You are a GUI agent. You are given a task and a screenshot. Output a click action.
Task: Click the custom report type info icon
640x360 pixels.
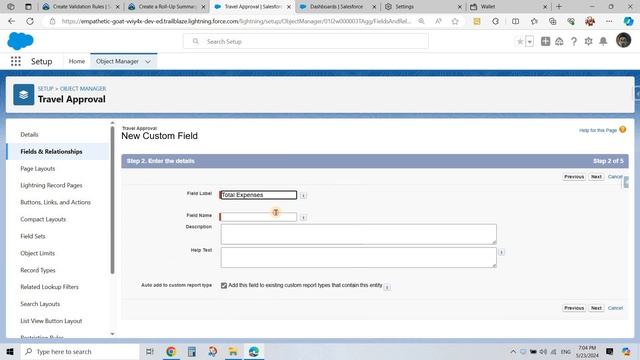click(387, 287)
